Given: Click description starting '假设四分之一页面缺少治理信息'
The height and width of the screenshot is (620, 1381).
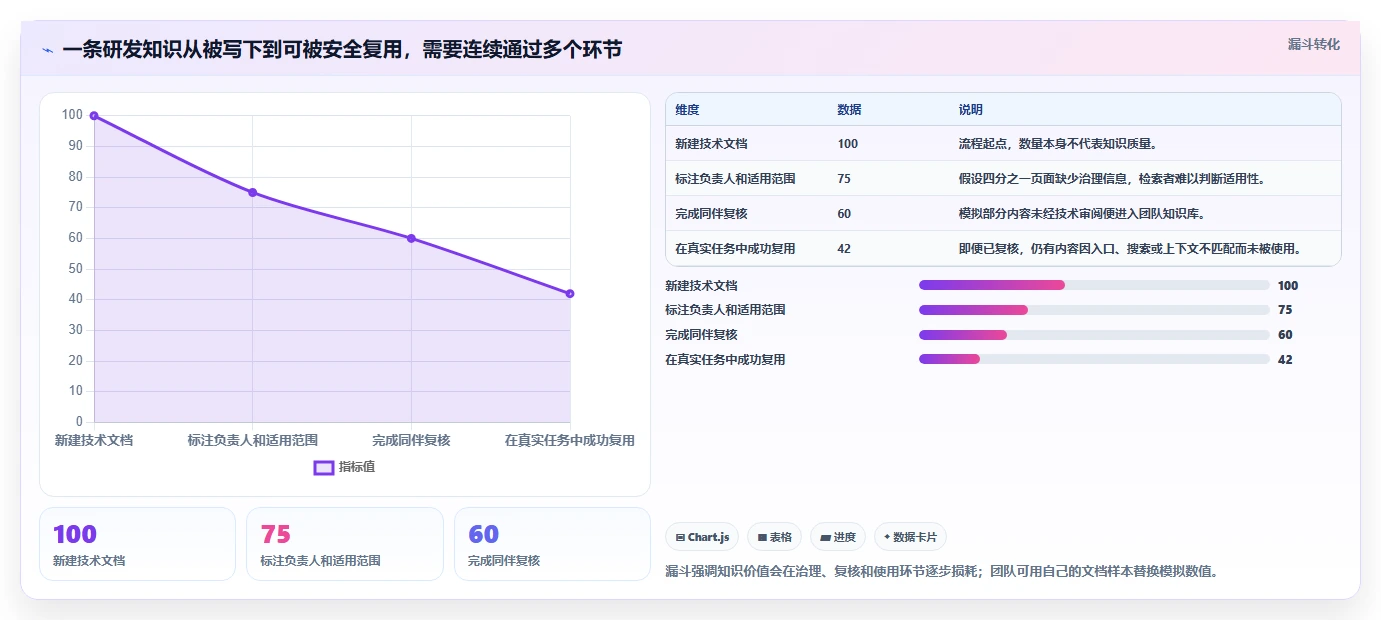Looking at the screenshot, I should click(1112, 179).
